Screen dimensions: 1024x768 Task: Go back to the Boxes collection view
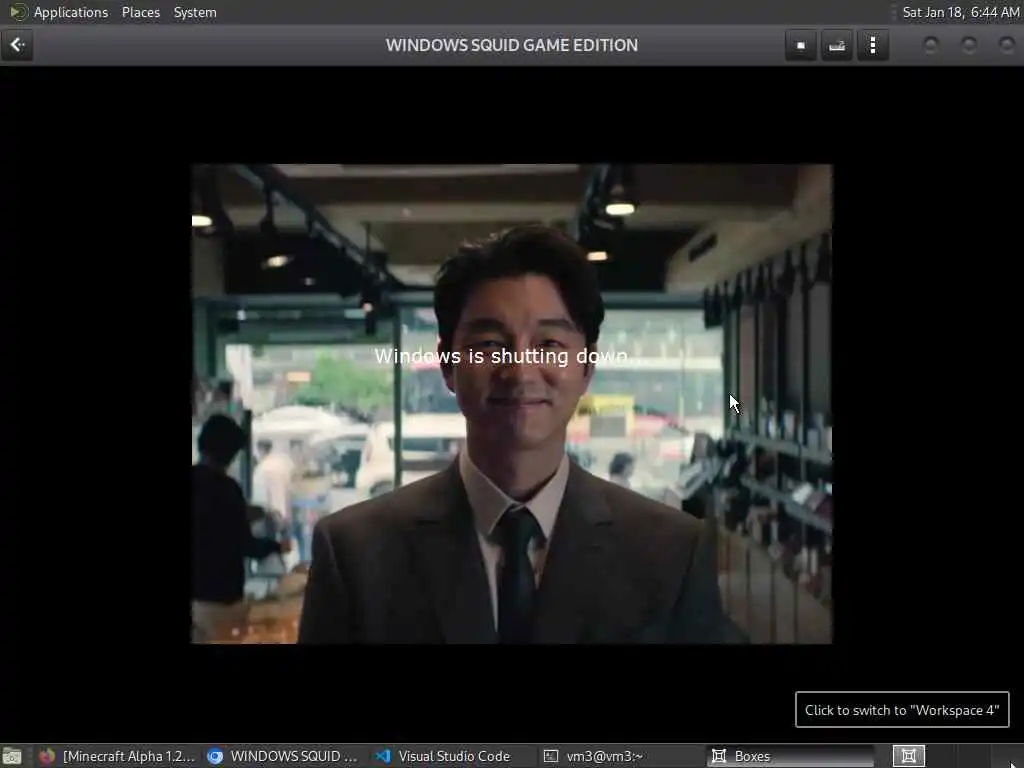17,45
